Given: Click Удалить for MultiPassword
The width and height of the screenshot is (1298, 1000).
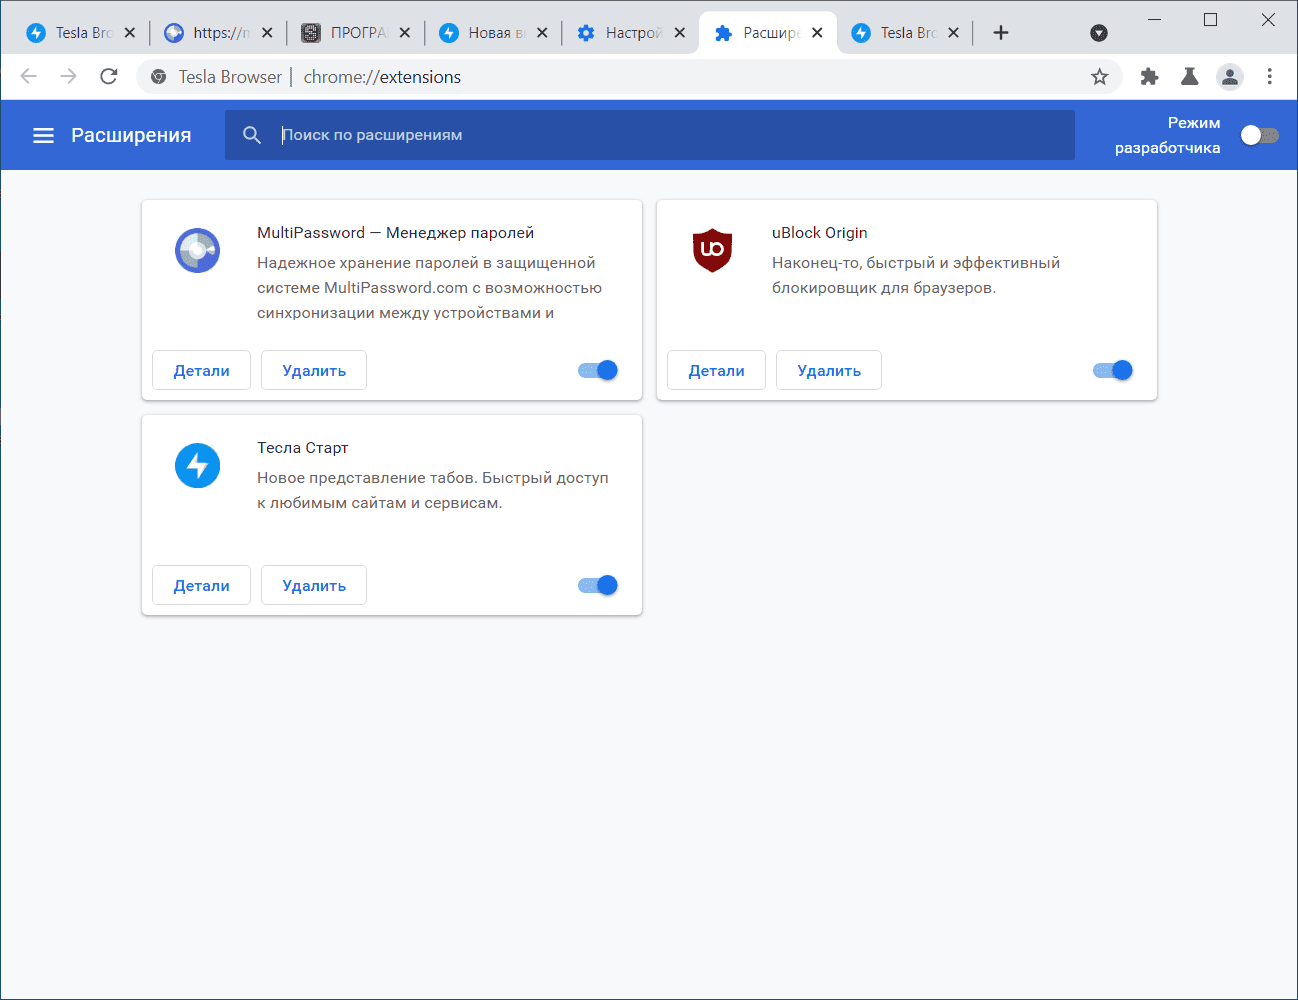Looking at the screenshot, I should click(314, 370).
